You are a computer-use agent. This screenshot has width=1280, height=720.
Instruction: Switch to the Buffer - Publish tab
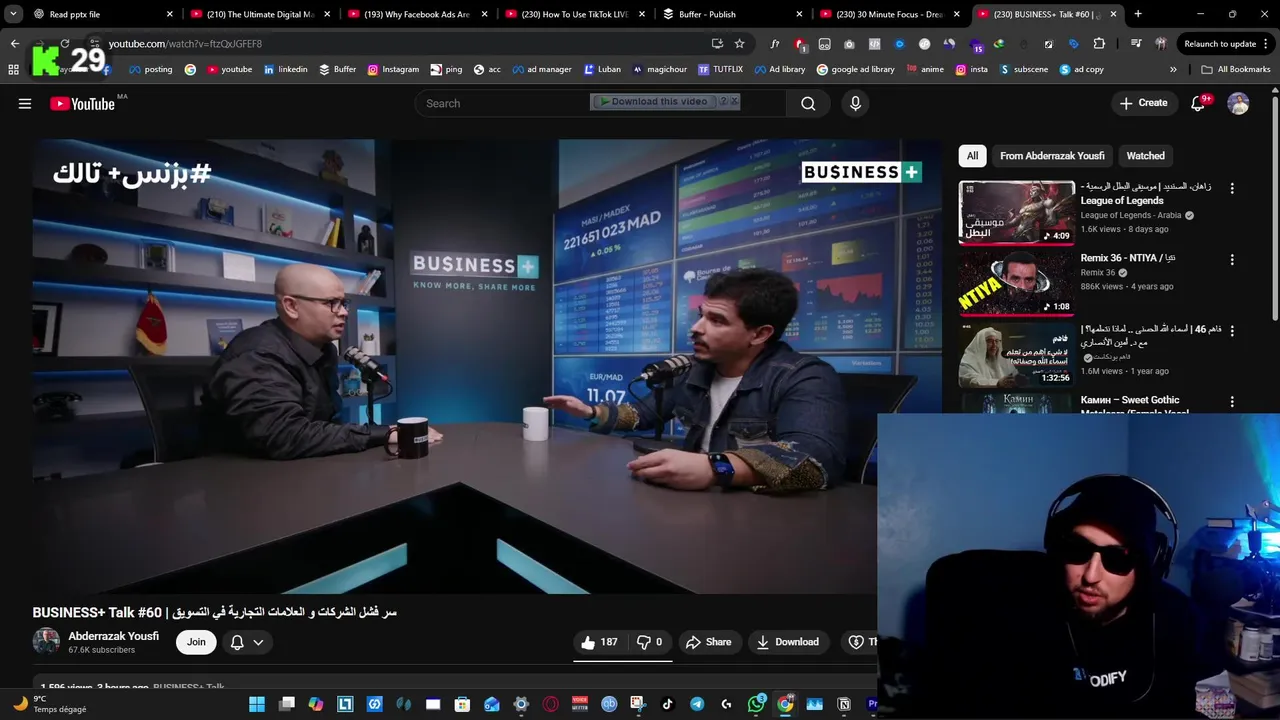(x=732, y=14)
